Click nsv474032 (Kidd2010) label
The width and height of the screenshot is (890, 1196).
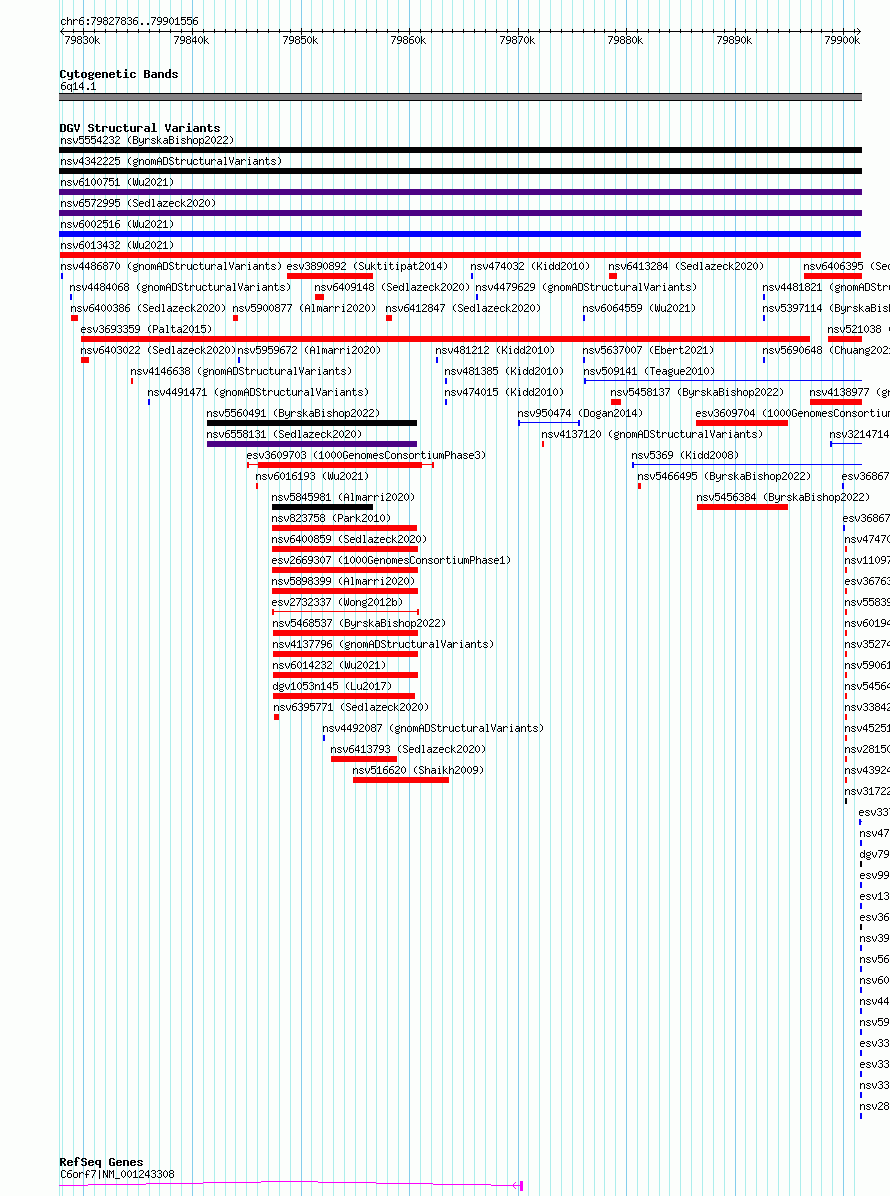530,266
